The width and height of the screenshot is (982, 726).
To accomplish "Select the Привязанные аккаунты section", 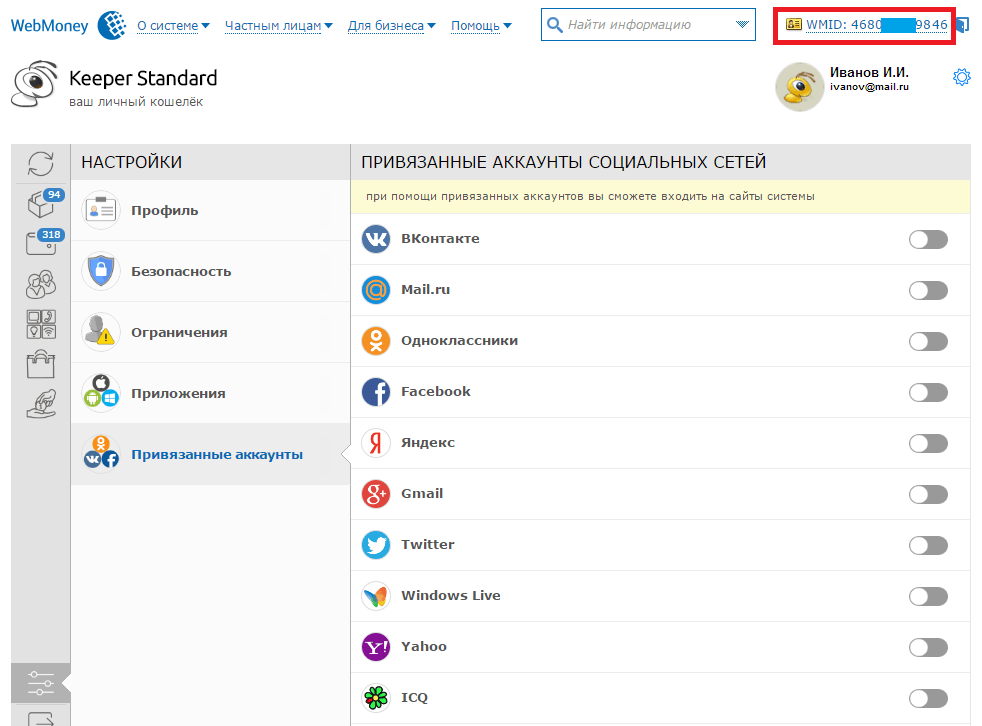I will (210, 454).
